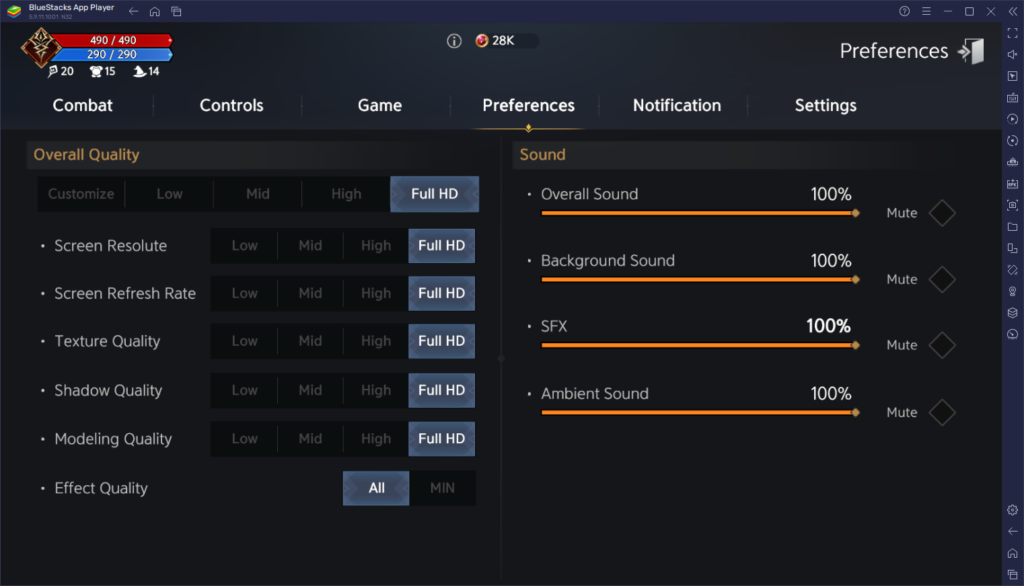This screenshot has height=586, width=1024.
Task: Open the multi-instance icon in the title bar
Action: 176,11
